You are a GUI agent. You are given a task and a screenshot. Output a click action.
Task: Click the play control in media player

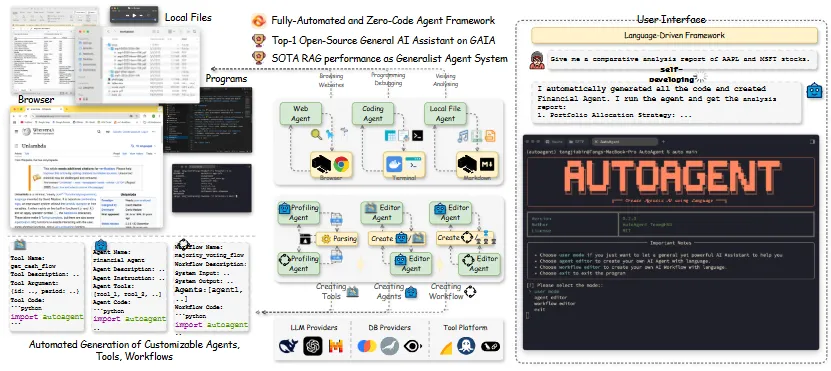click(x=134, y=16)
